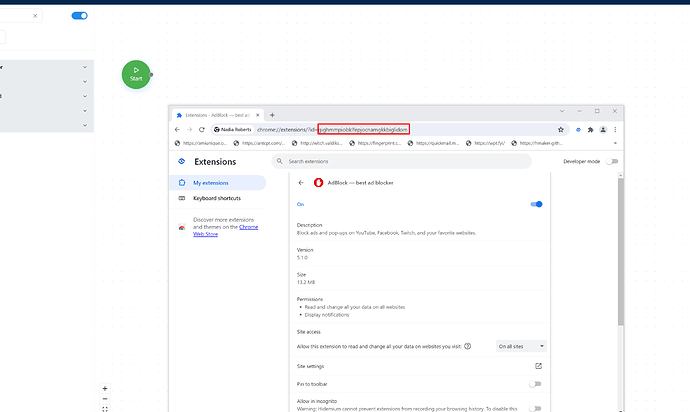The width and height of the screenshot is (690, 412).
Task: Open Site settings external link icon
Action: (x=538, y=366)
